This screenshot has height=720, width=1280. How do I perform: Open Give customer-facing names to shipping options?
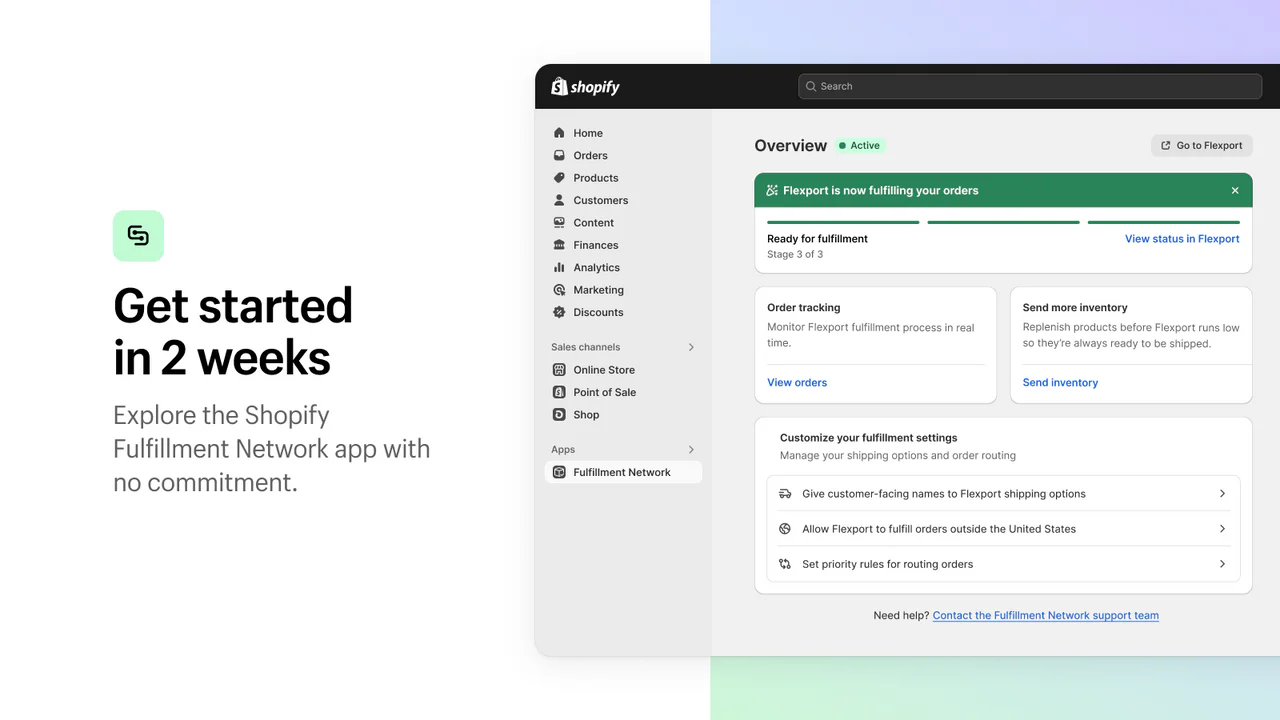1003,494
